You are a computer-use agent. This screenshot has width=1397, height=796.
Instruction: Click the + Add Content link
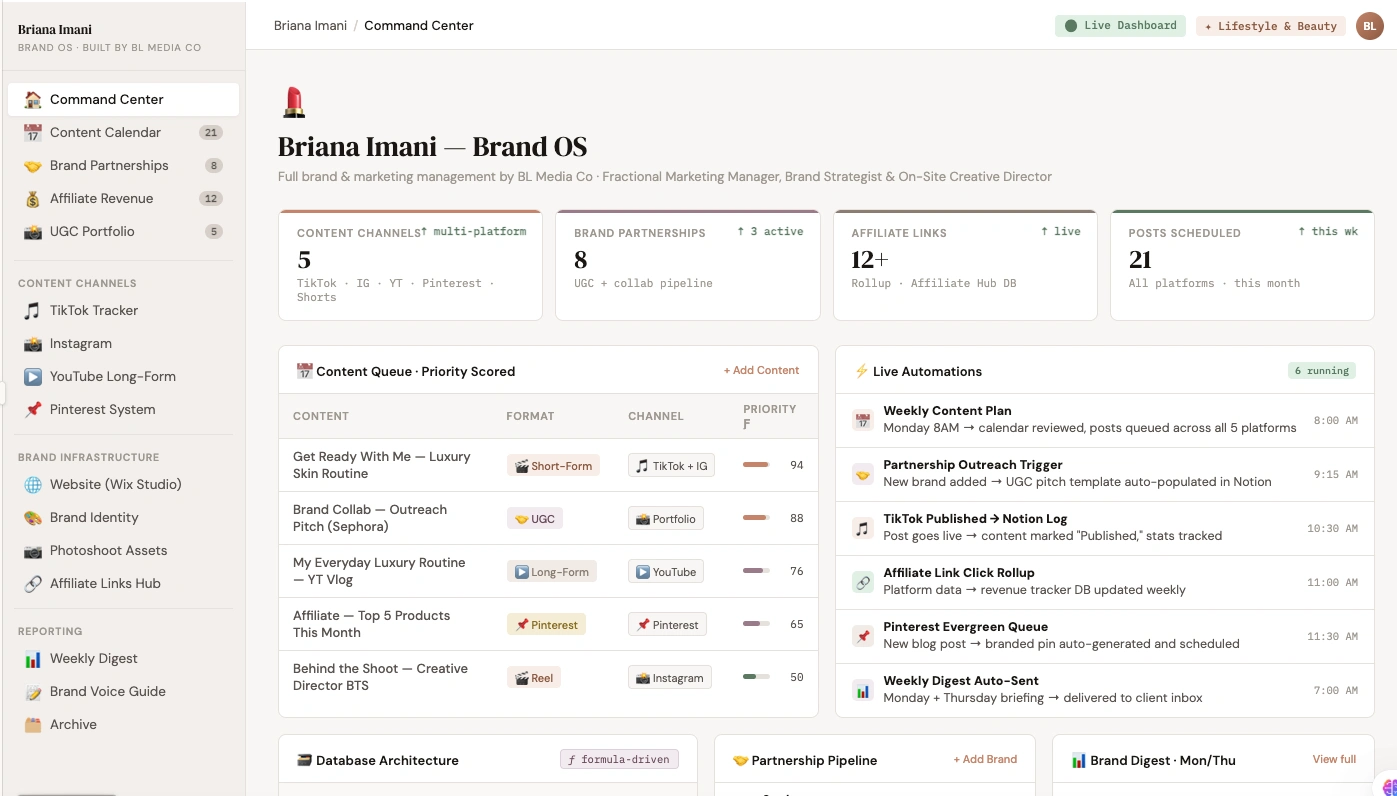[761, 371]
